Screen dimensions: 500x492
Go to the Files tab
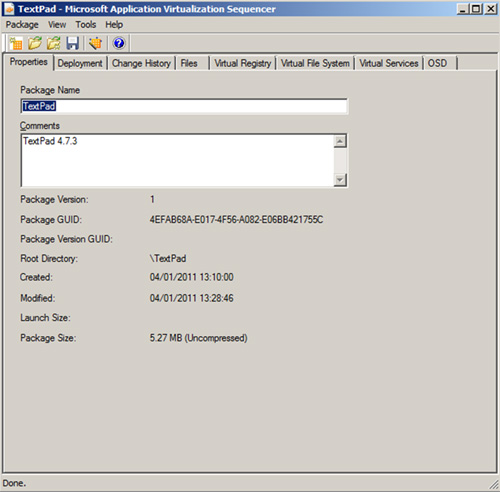[192, 63]
